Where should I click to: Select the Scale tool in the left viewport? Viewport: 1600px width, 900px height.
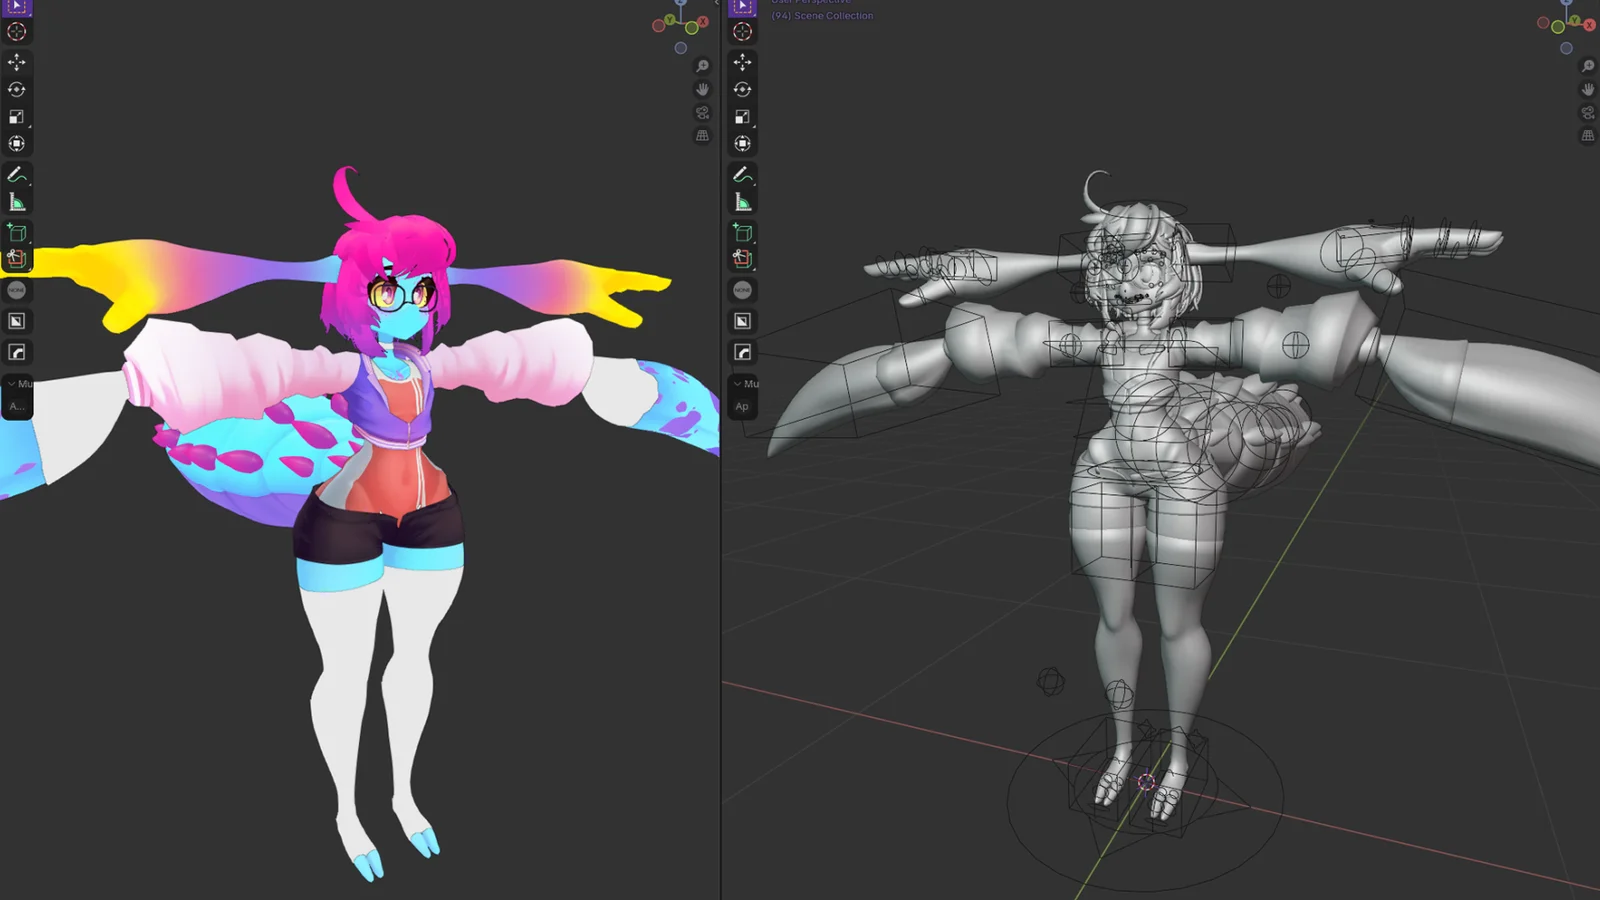click(16, 117)
